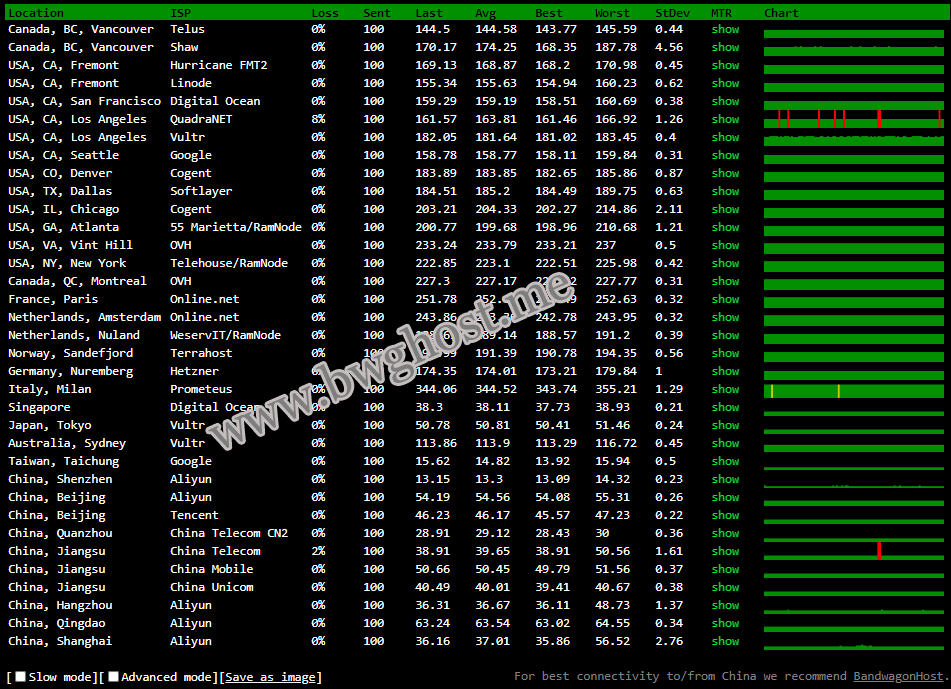The image size is (951, 689).
Task: Click show for Sandefjord Terrahost
Action: point(725,353)
